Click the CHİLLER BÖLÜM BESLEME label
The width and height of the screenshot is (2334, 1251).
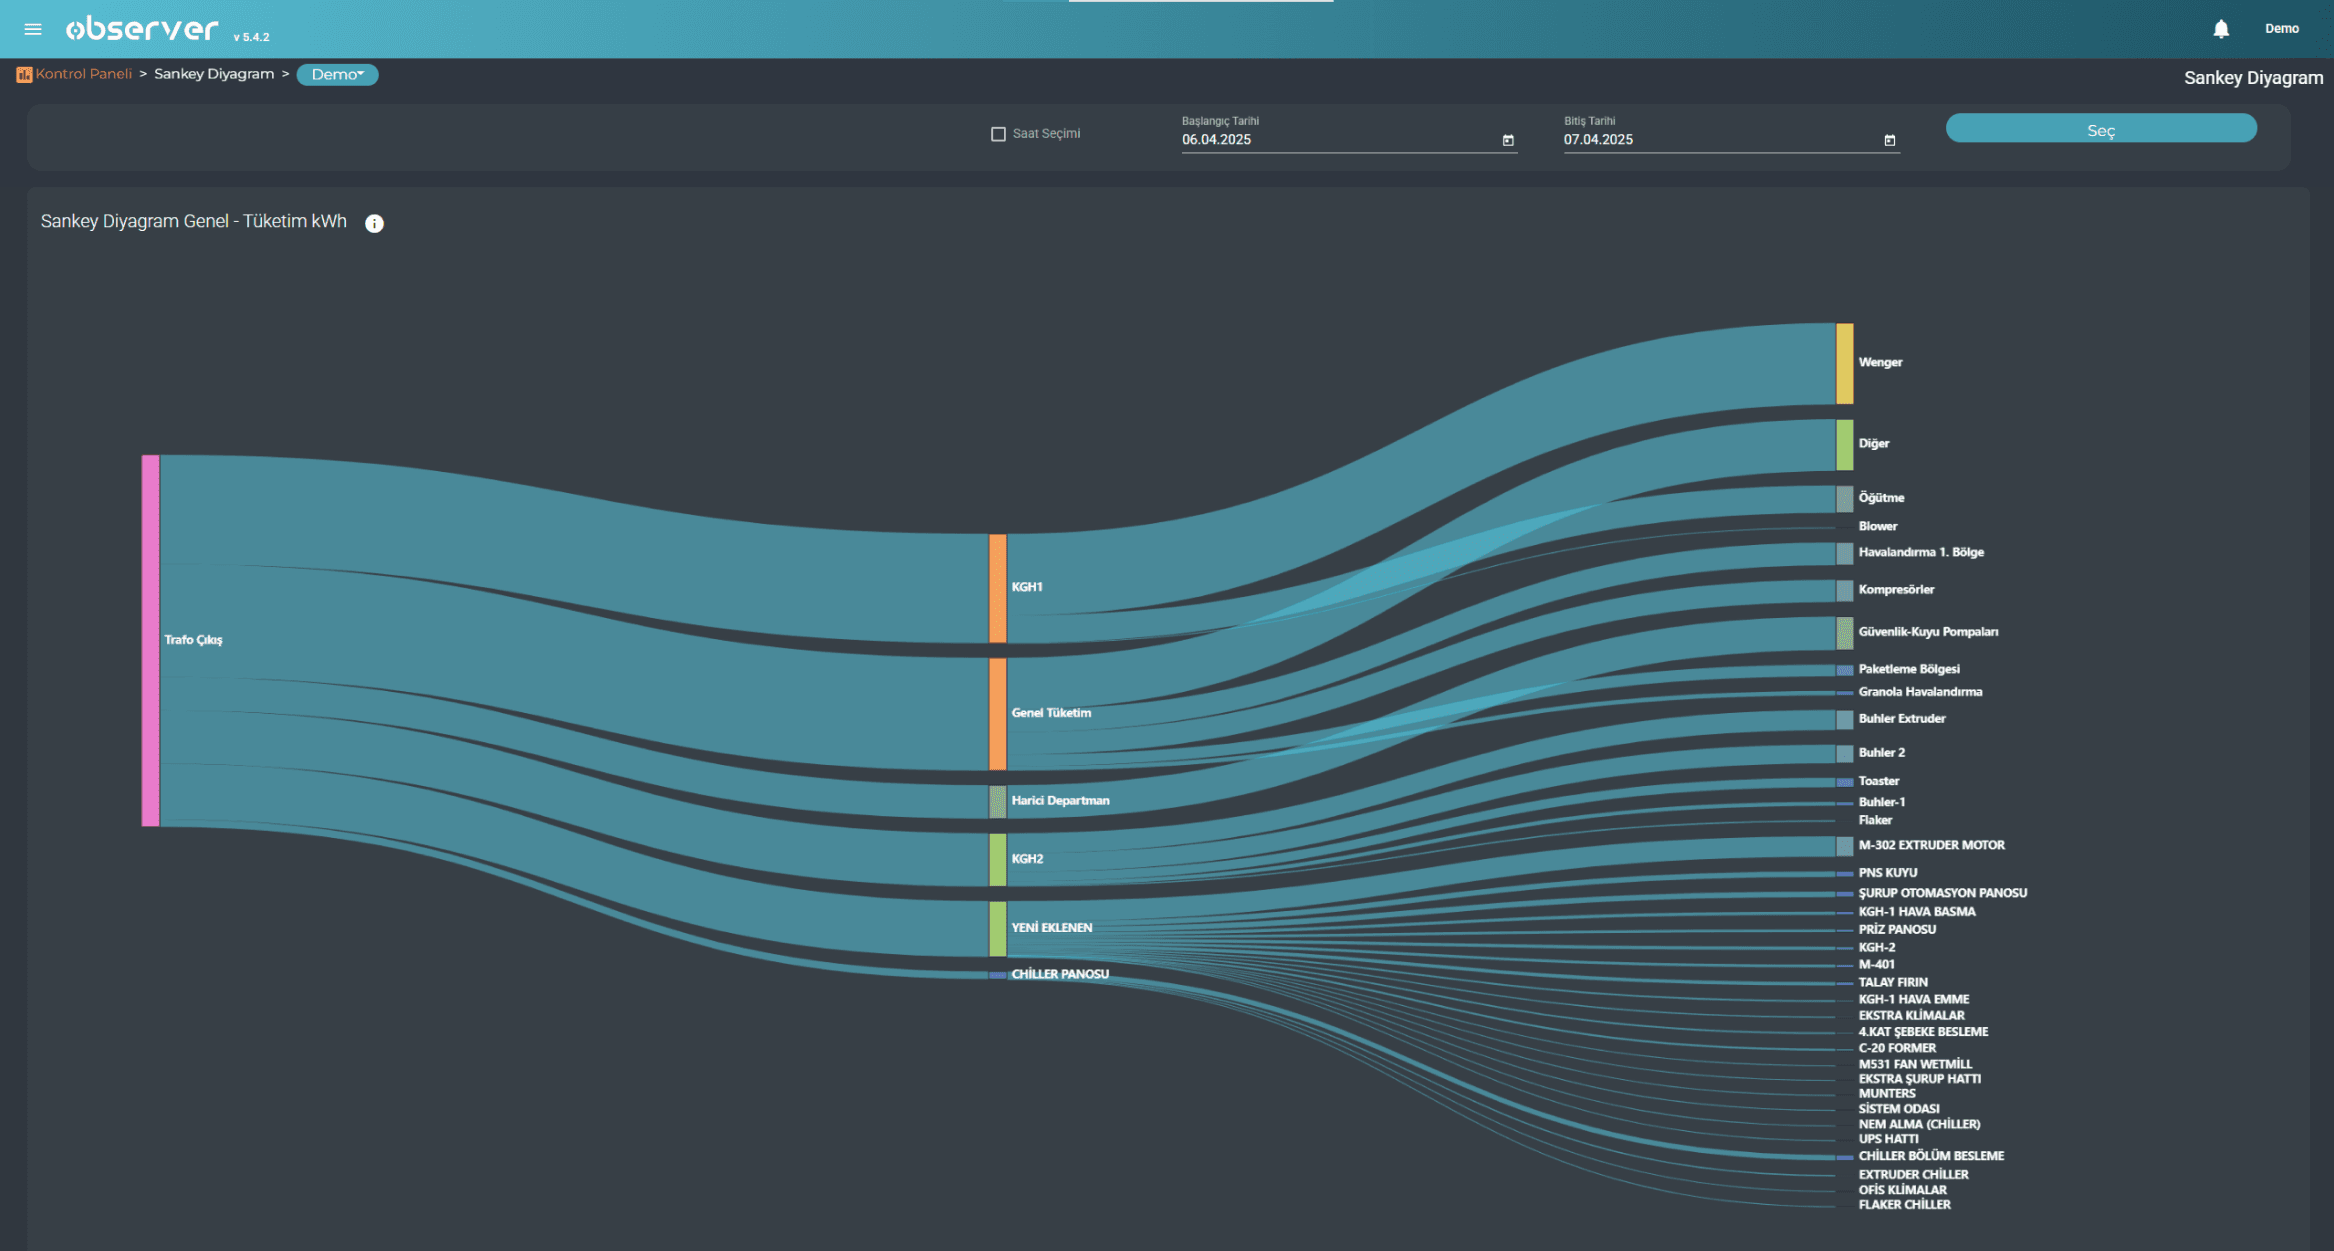(1931, 1156)
